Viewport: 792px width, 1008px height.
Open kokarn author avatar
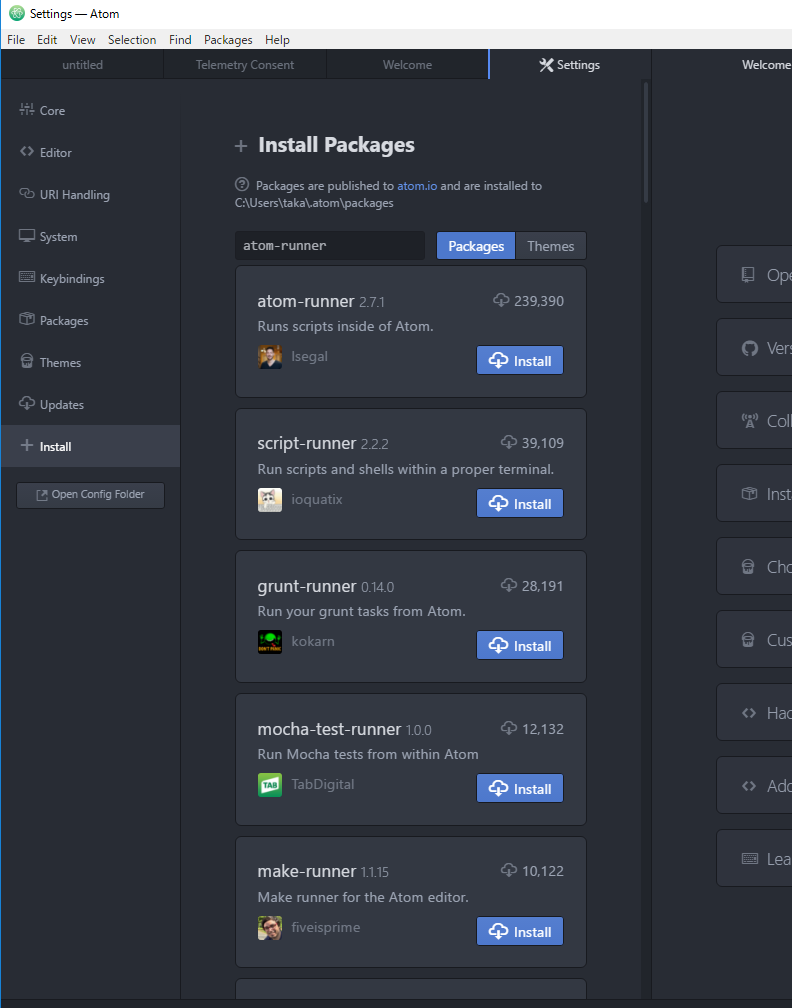click(270, 642)
